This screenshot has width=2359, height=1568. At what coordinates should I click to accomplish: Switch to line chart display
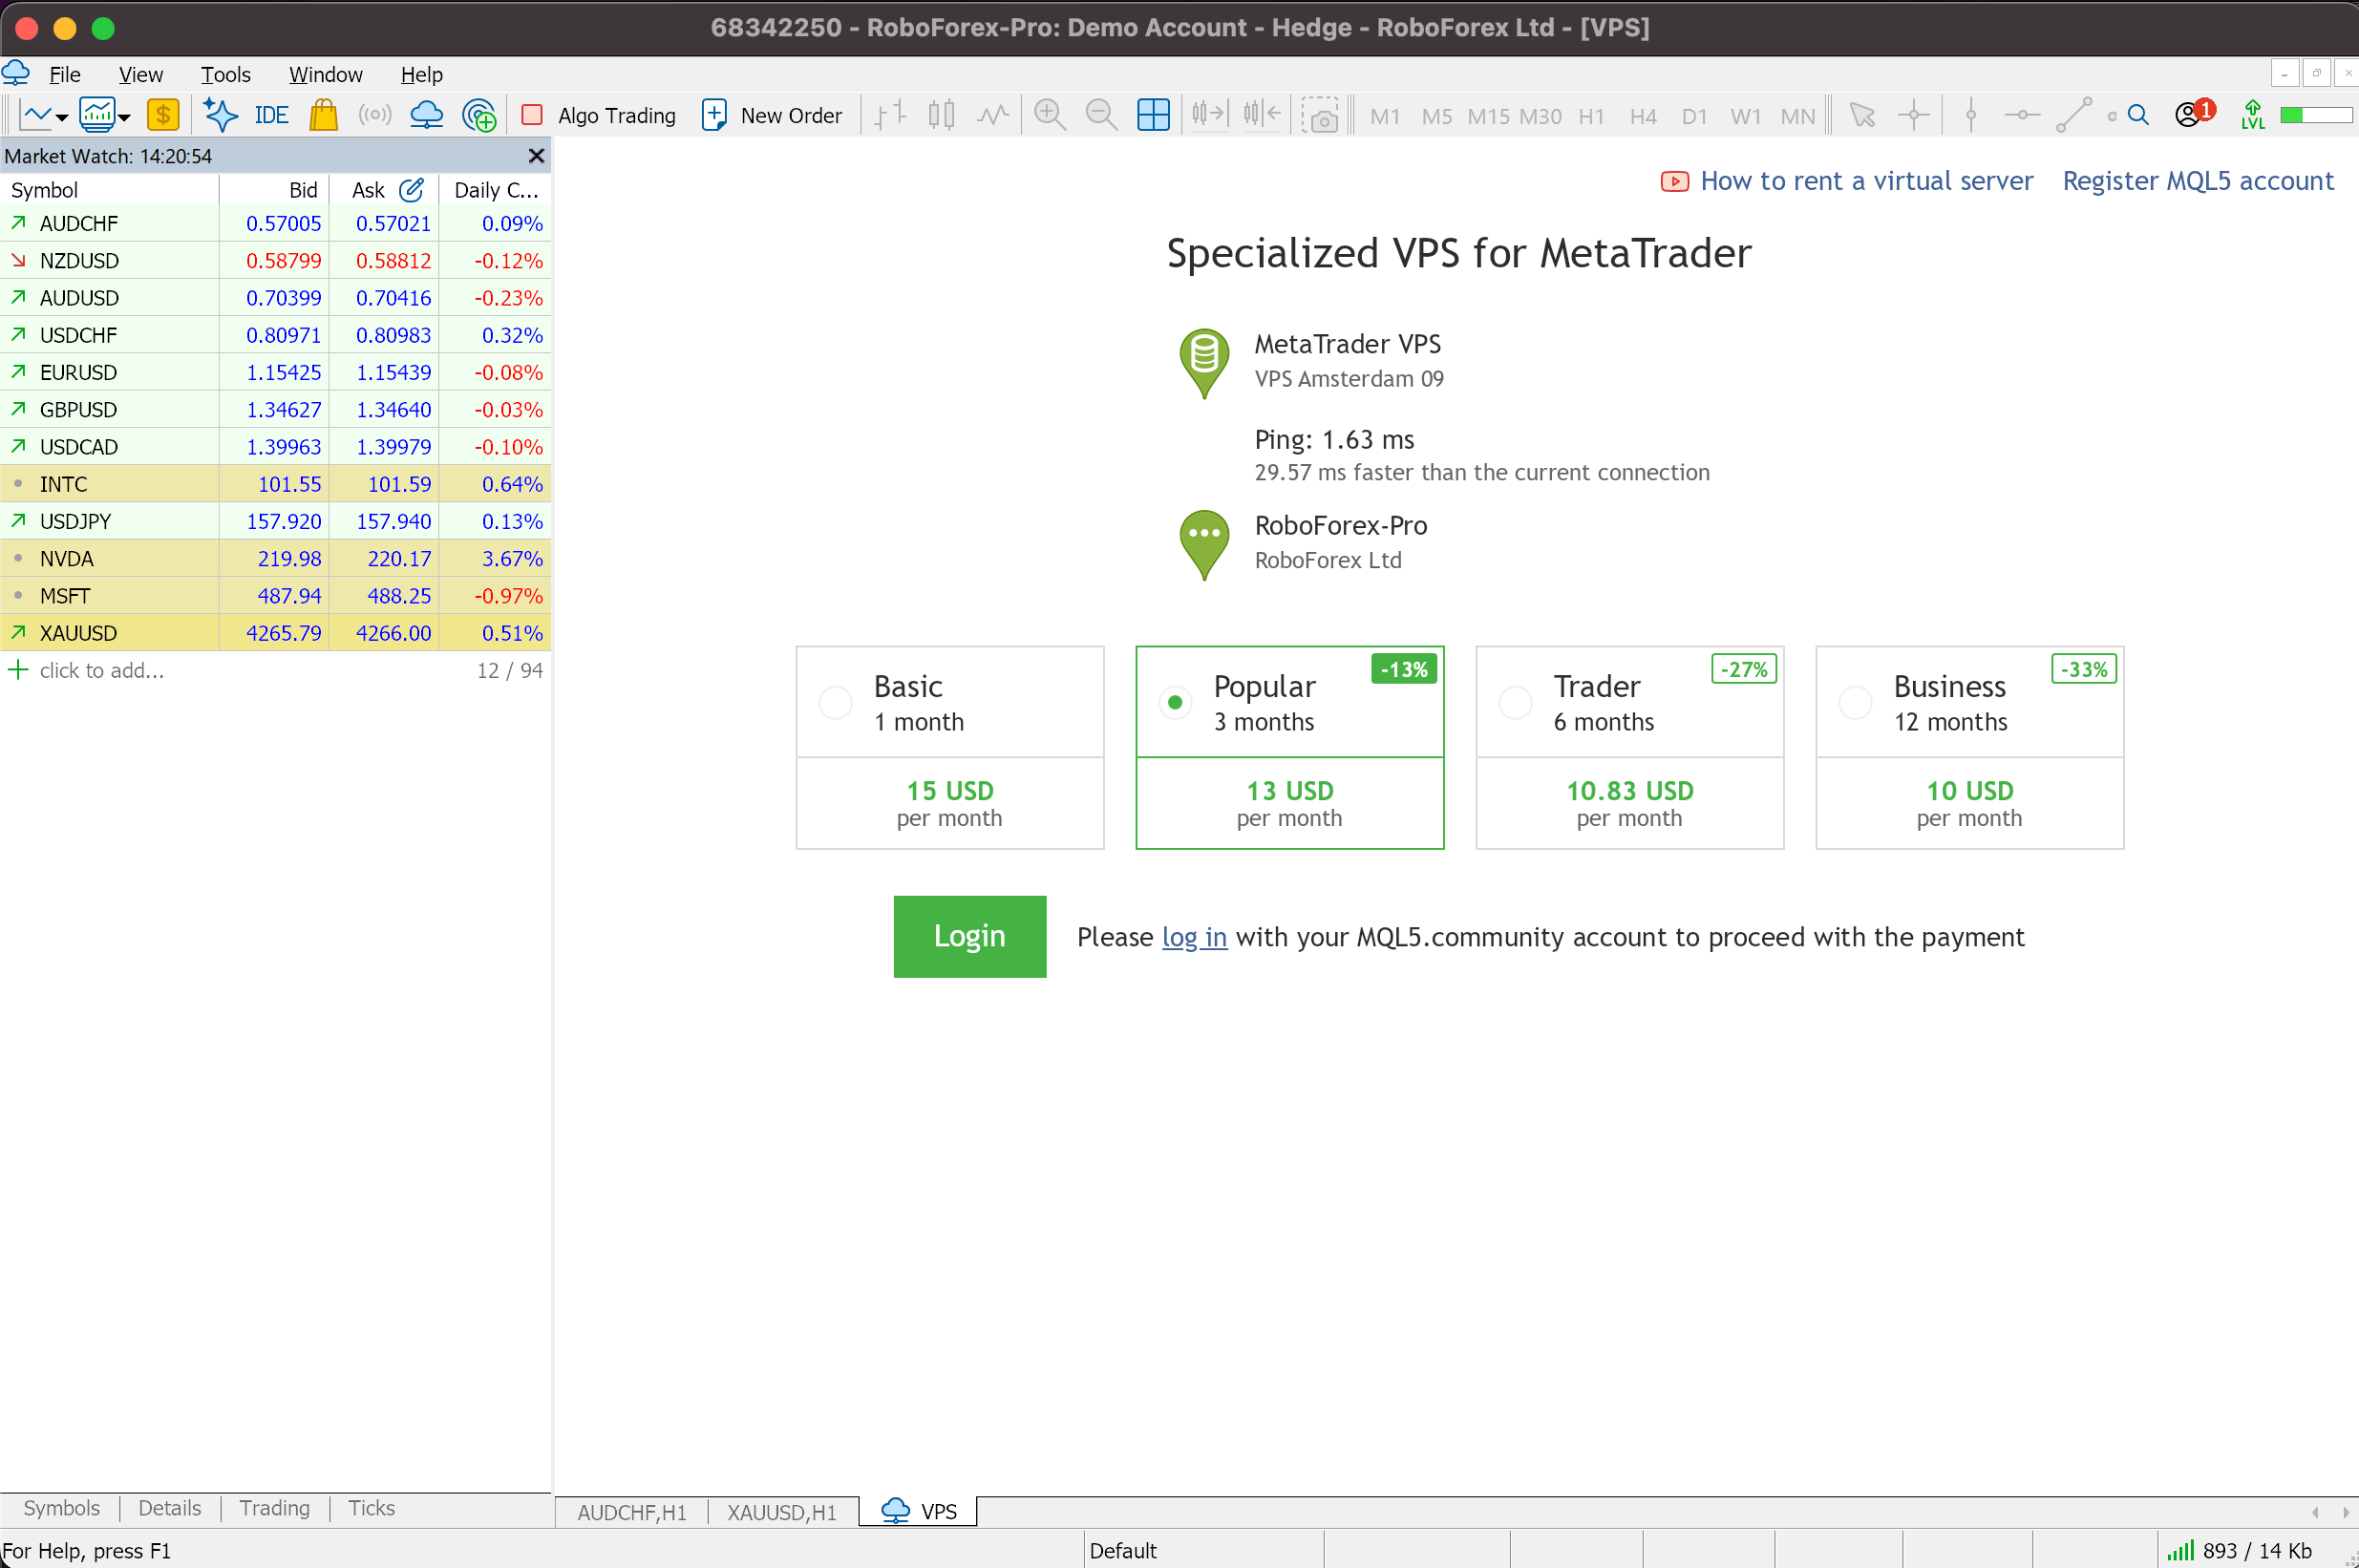coord(993,115)
